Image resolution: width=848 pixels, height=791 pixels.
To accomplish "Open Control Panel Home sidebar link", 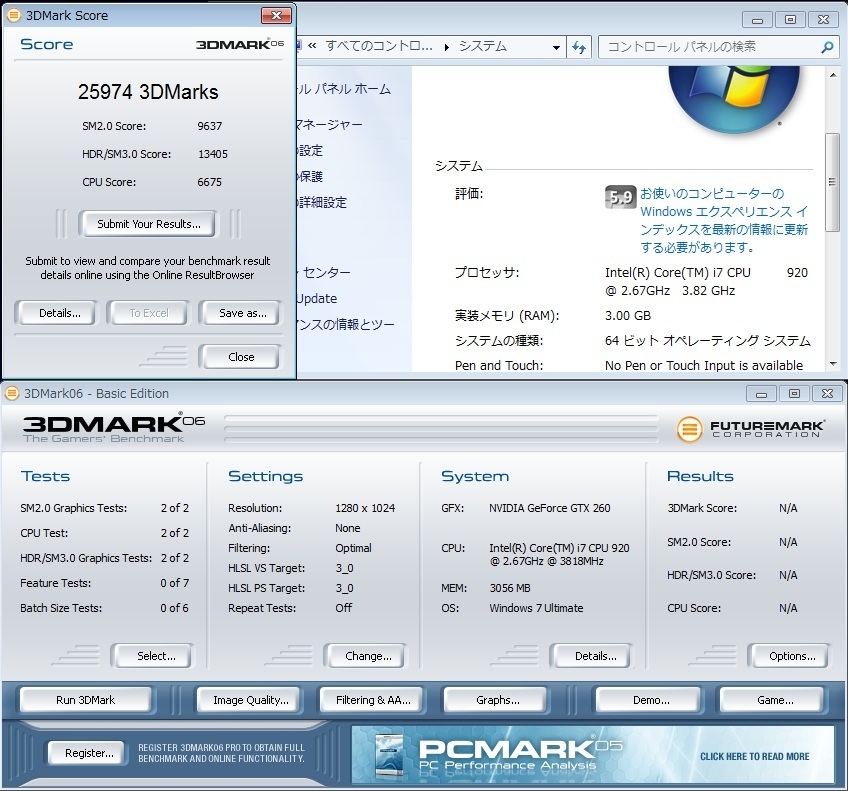I will (344, 89).
